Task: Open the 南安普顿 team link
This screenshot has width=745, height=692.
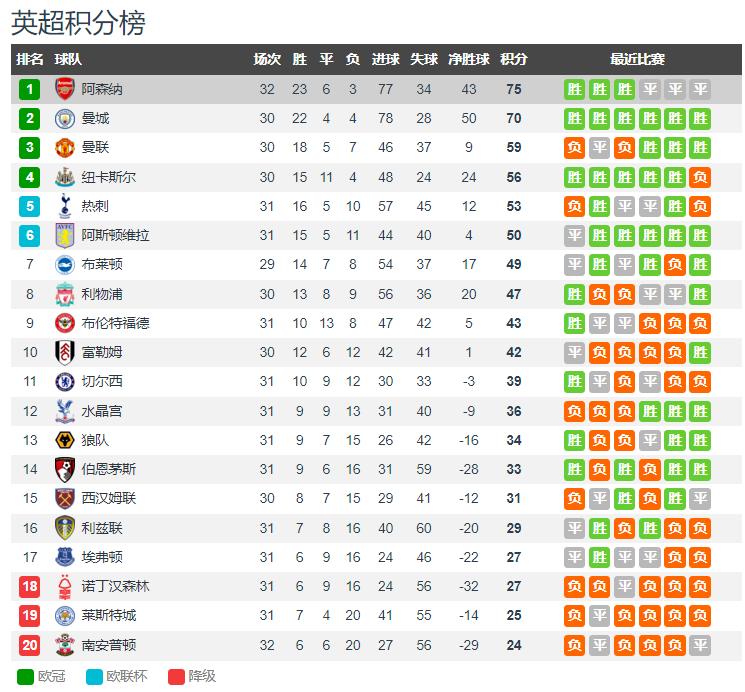Action: pos(109,645)
